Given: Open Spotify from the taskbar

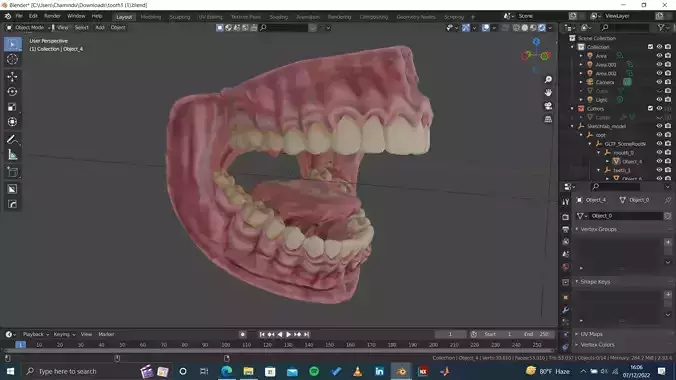Looking at the screenshot, I should coord(314,371).
